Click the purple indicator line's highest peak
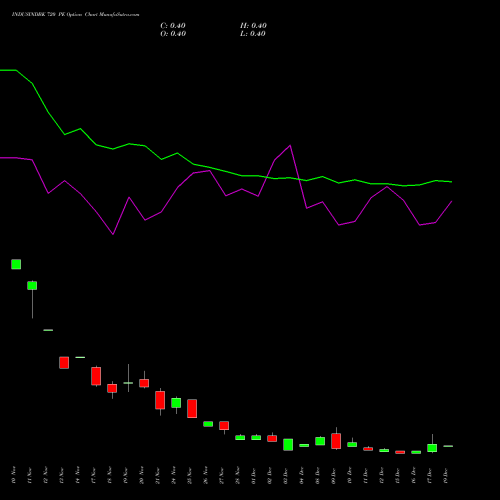 tap(290, 146)
